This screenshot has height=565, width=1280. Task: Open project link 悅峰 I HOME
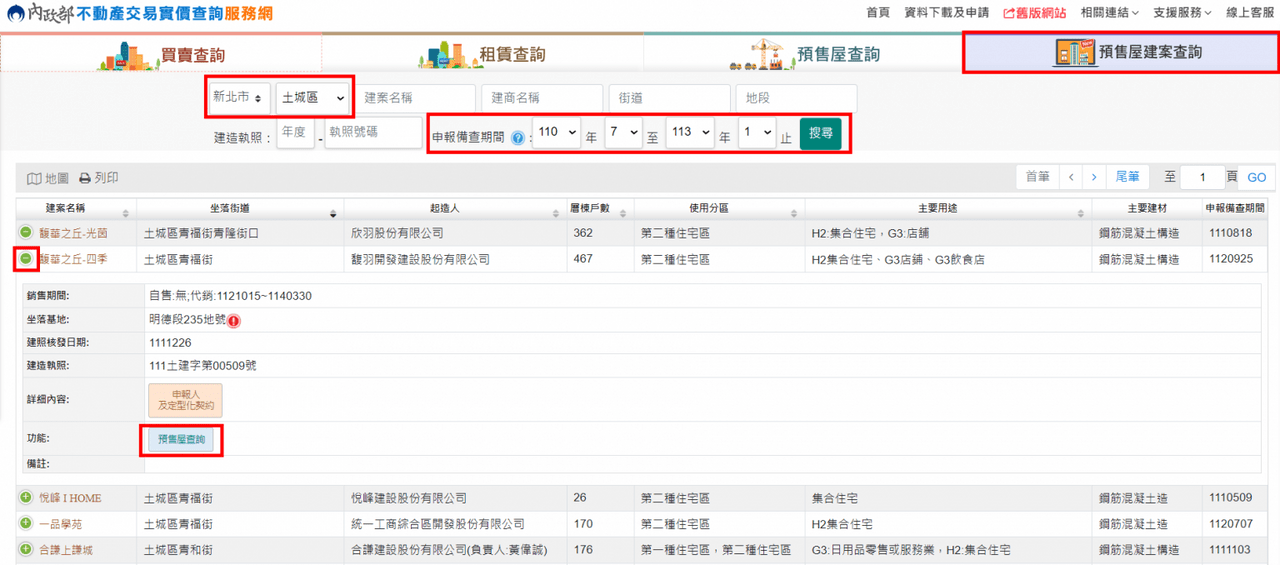70,498
